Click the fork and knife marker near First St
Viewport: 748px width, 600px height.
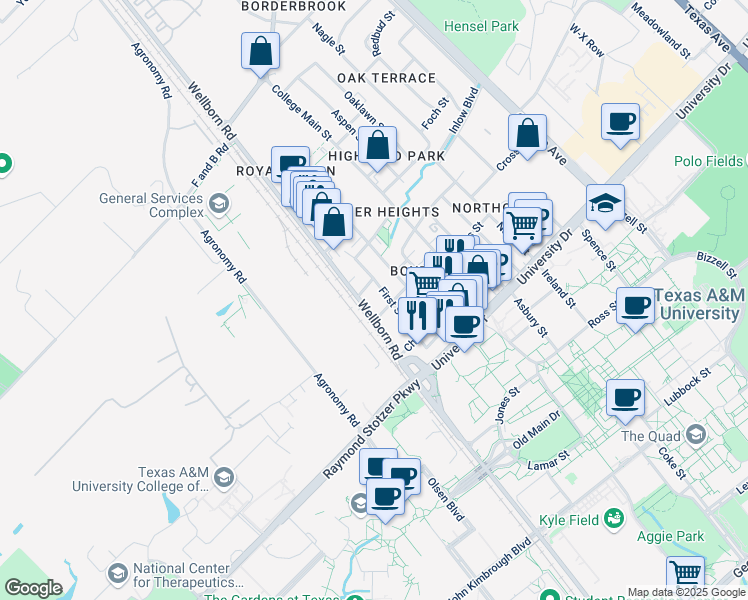click(417, 319)
